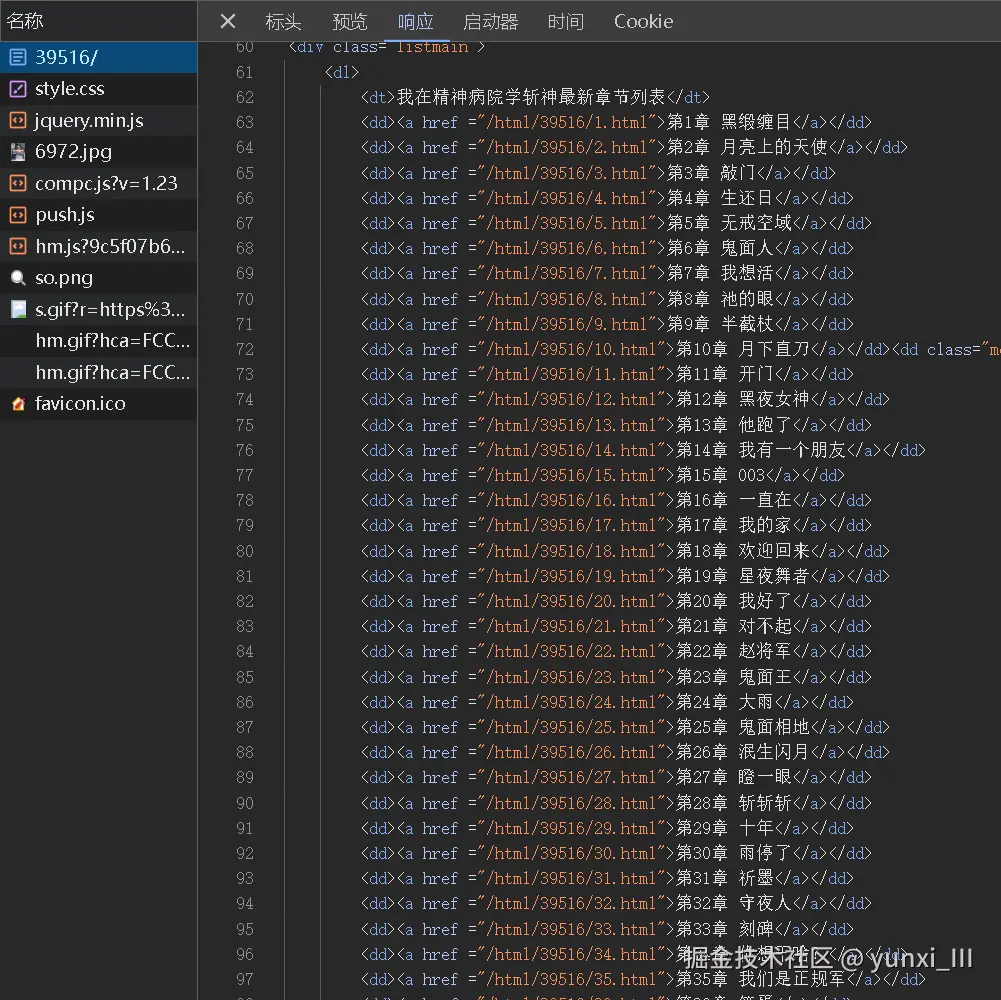Select the first hm.gif?hca=FCC request
Image resolution: width=1001 pixels, height=1000 pixels.
point(98,340)
